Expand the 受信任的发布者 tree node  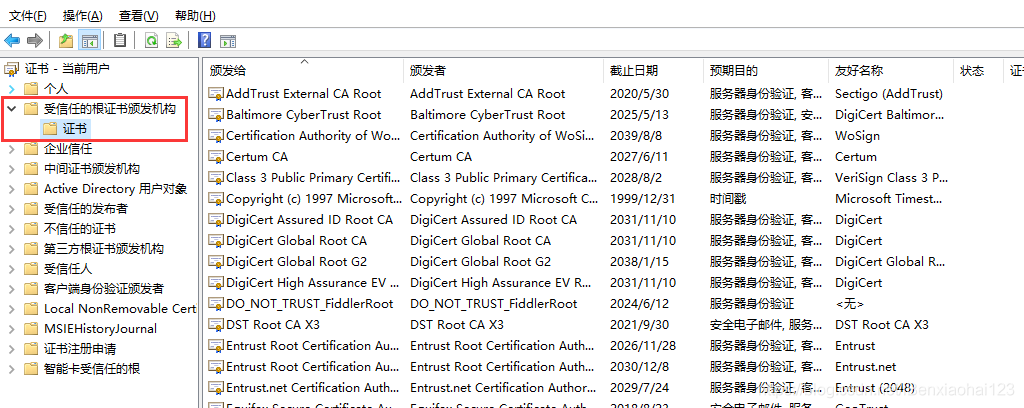pyautogui.click(x=11, y=208)
